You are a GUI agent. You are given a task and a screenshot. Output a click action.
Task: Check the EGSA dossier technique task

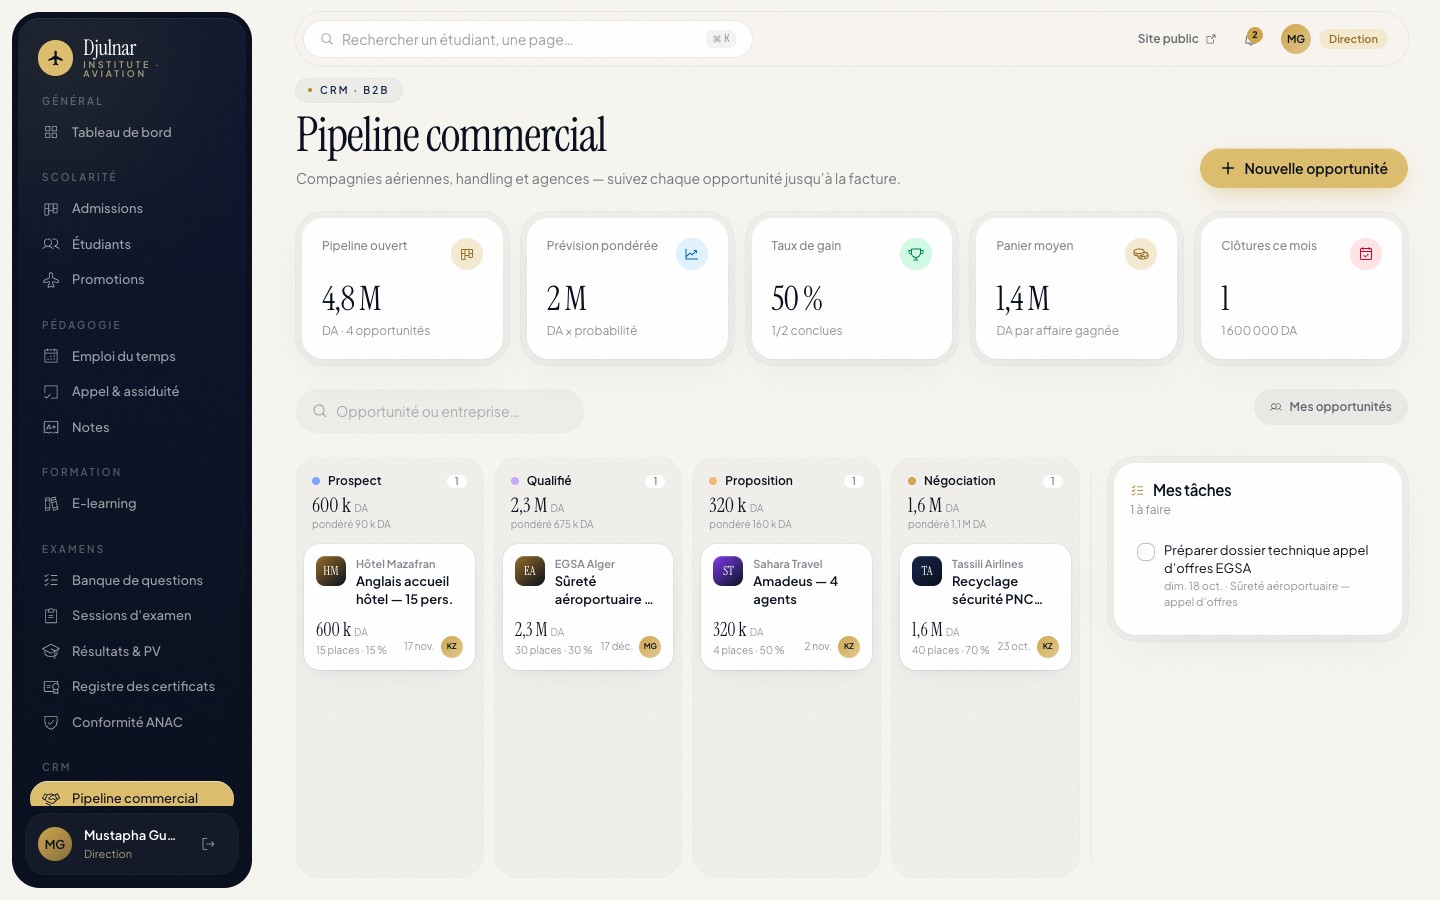click(1146, 552)
